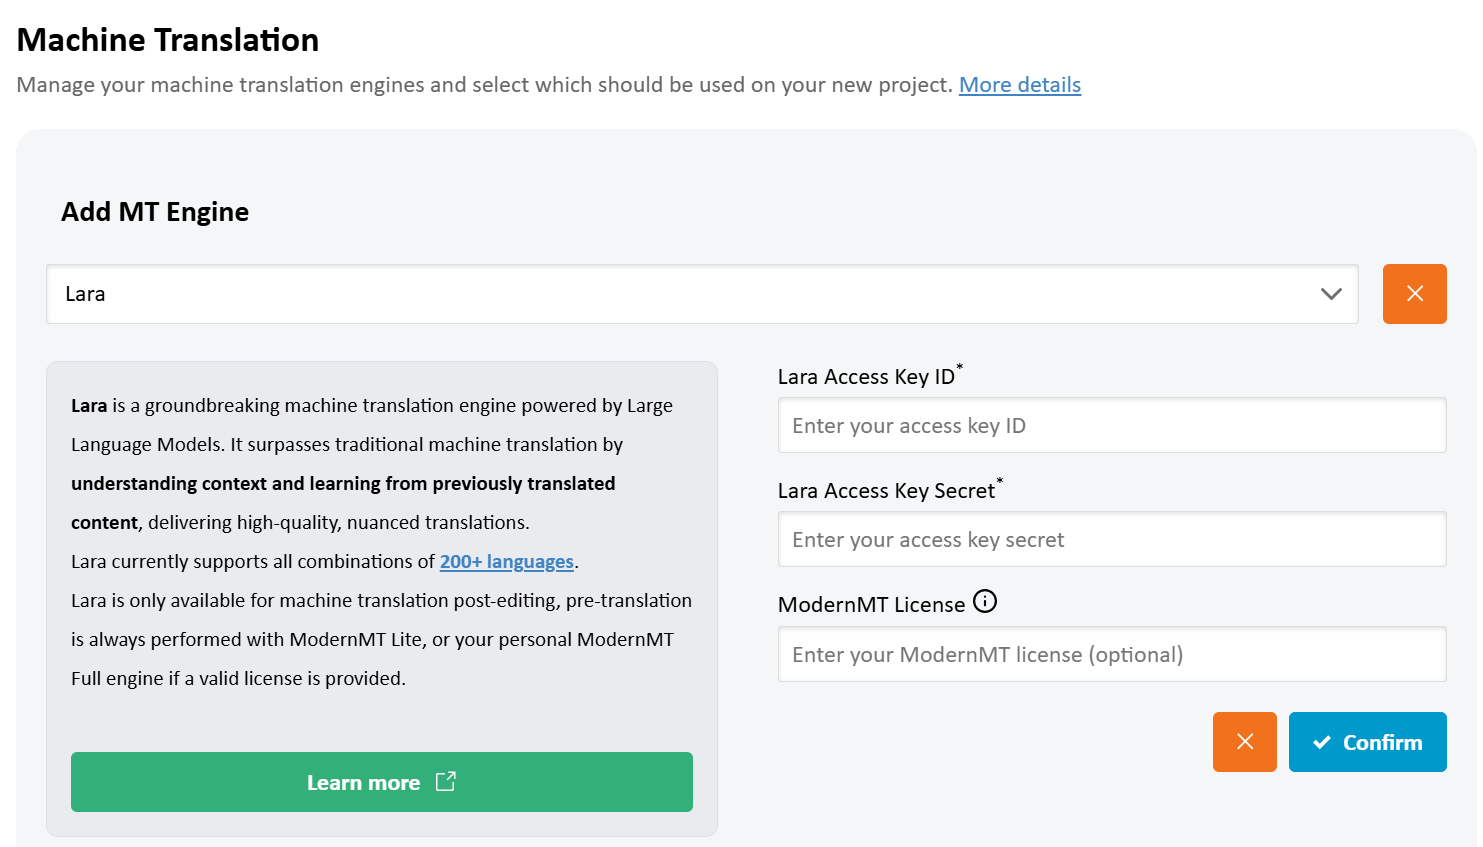1483x847 pixels.
Task: Open the 200+ languages link
Action: point(507,562)
